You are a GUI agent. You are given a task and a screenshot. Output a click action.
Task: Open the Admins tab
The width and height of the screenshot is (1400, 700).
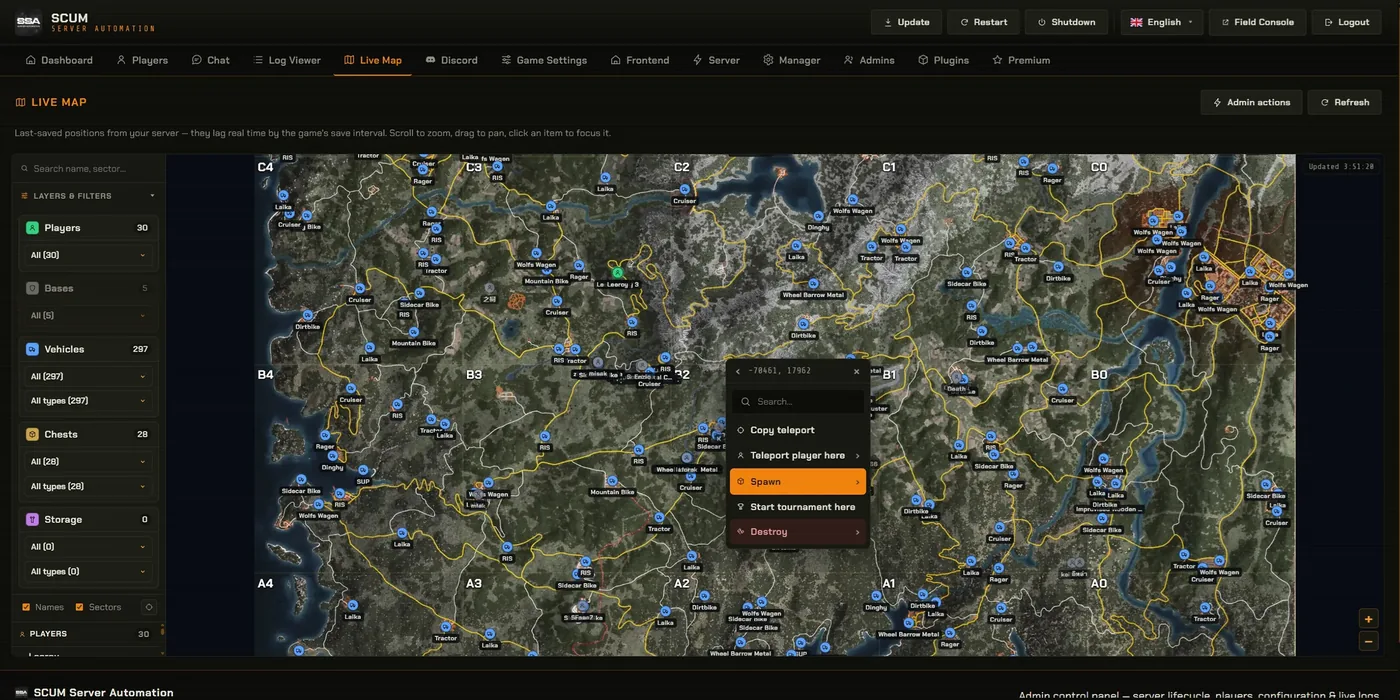pyautogui.click(x=869, y=60)
